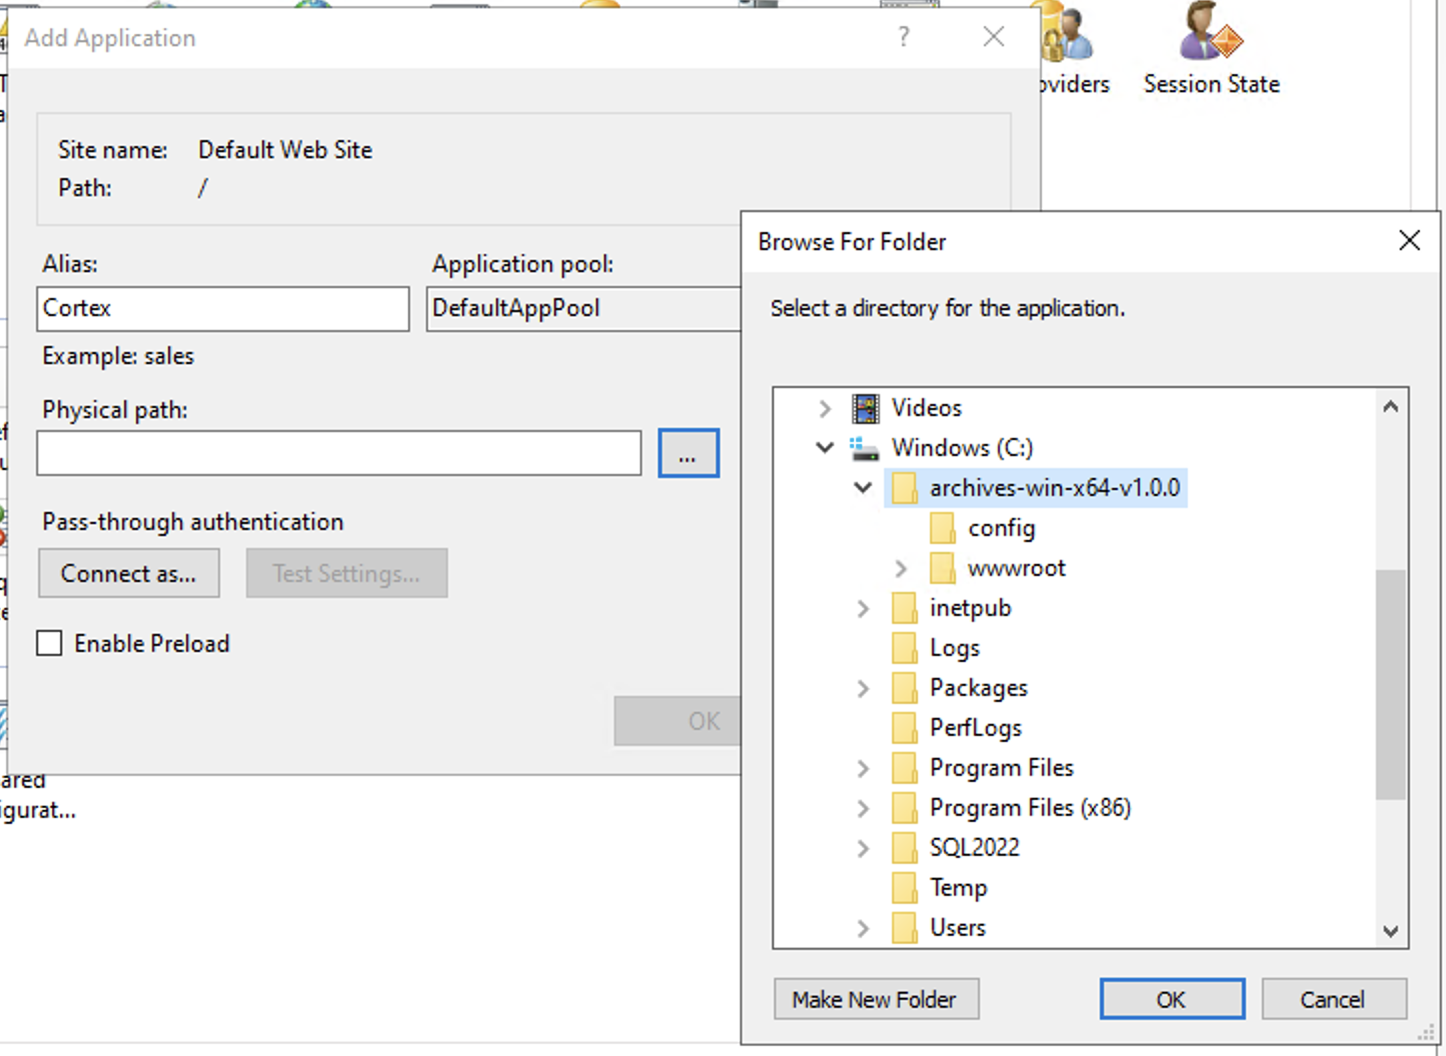
Task: Click the Alias field containing Cortex
Action: (x=223, y=308)
